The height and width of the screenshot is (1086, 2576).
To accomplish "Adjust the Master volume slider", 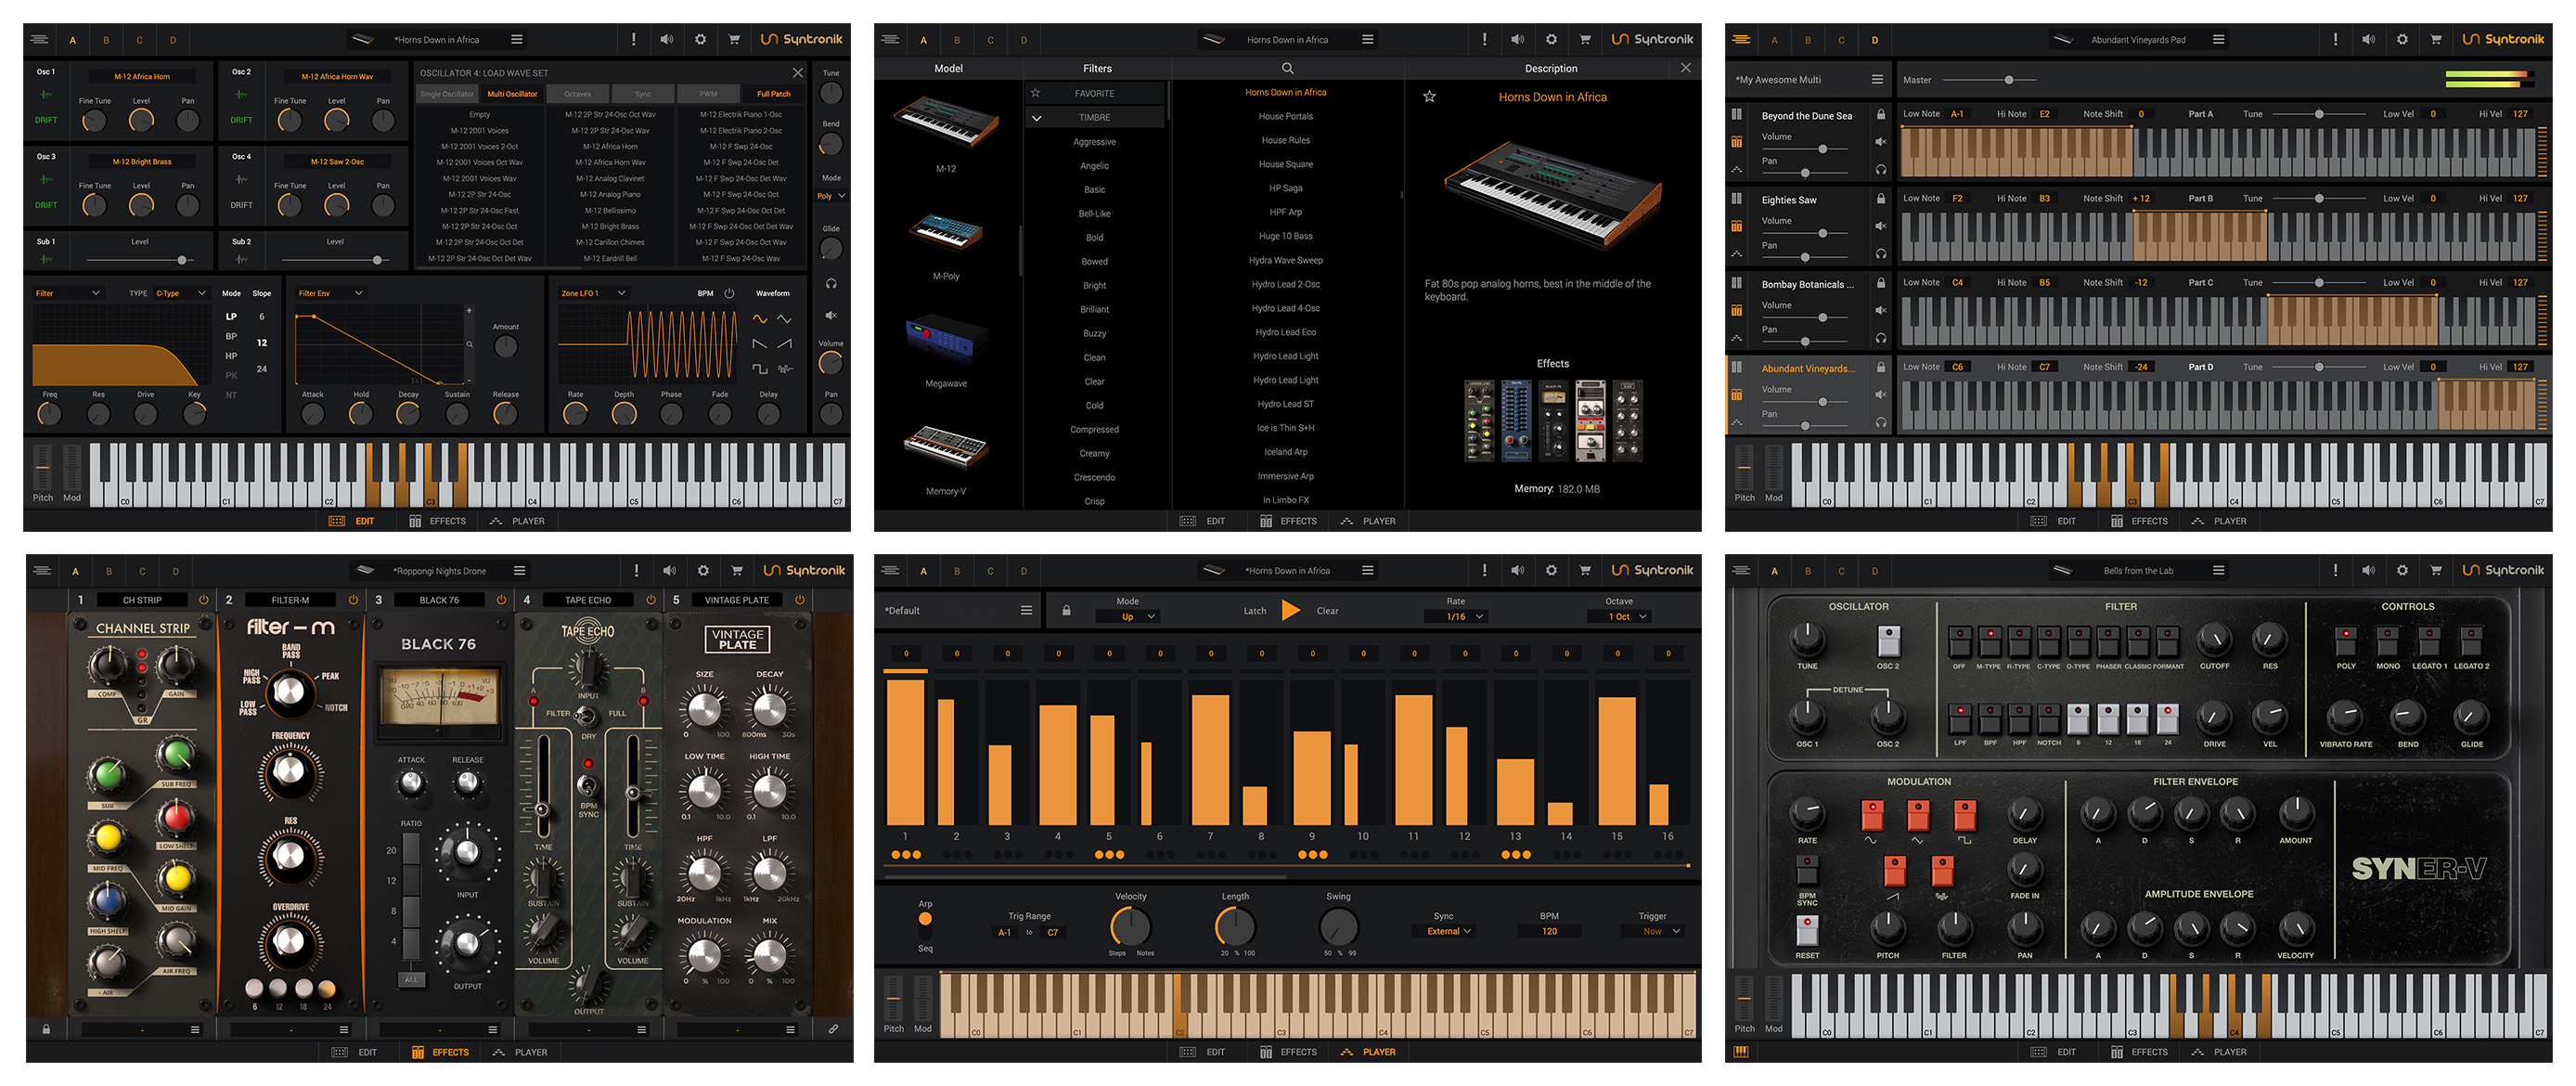I will click(x=2008, y=80).
